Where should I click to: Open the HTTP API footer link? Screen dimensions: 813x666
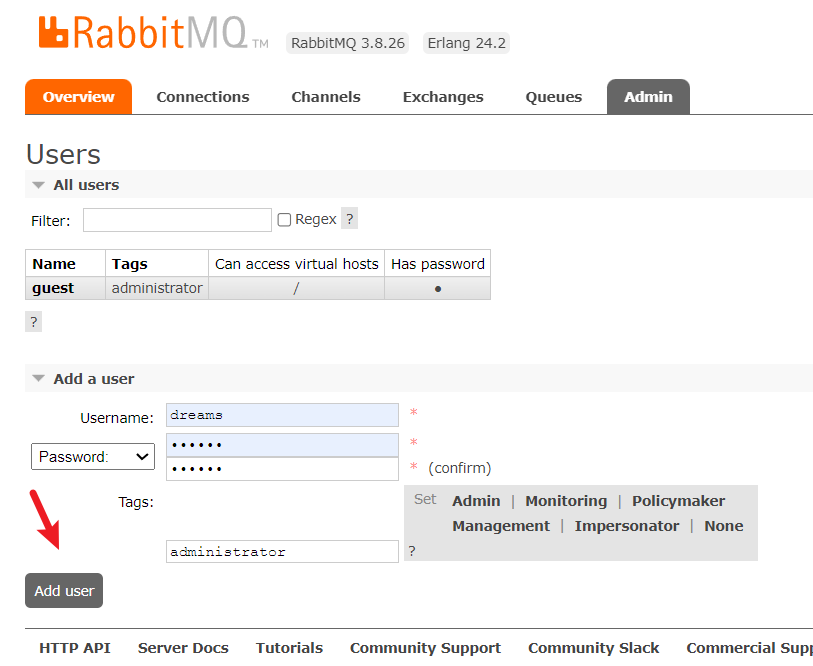[74, 648]
